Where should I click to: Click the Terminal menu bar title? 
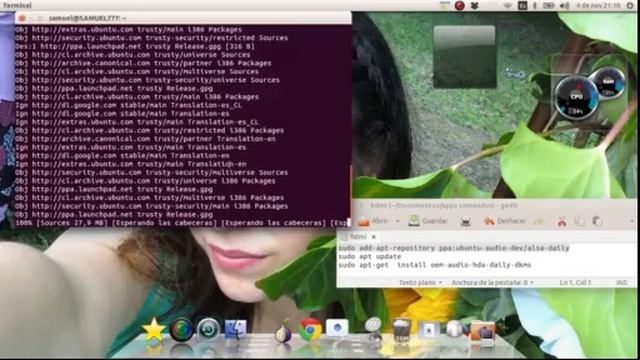click(x=17, y=5)
